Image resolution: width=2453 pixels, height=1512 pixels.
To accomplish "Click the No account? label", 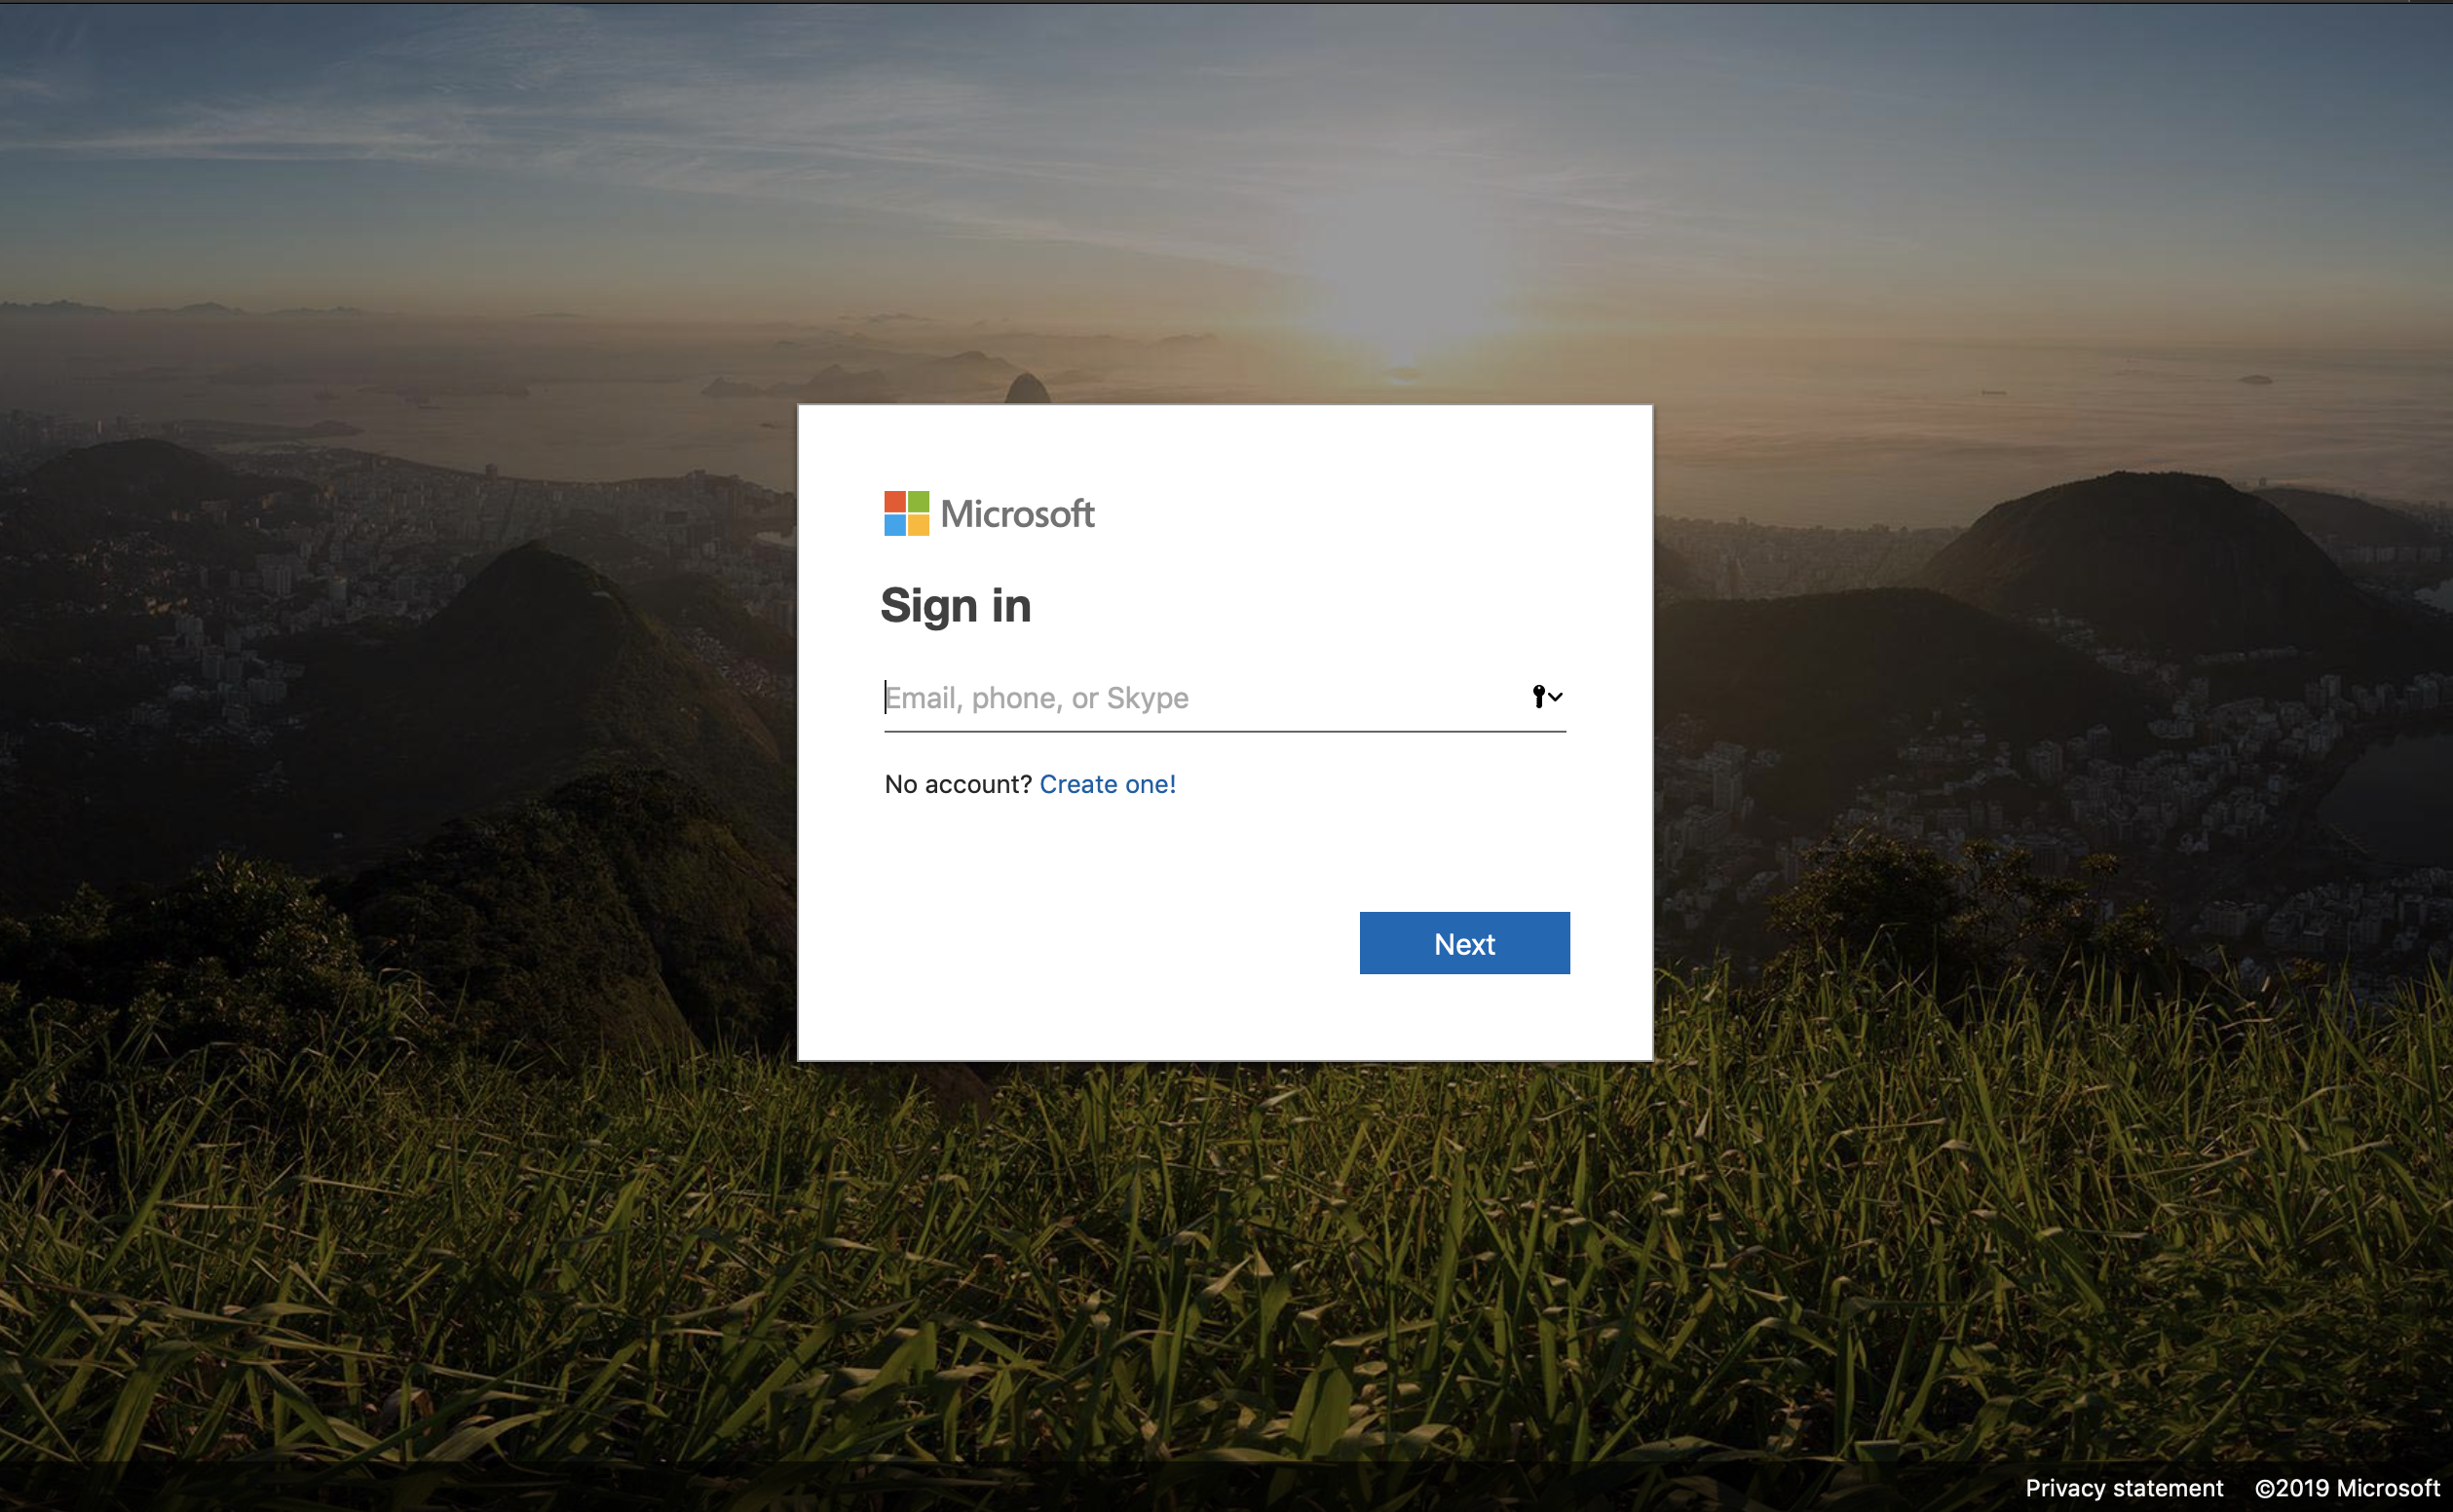I will [x=957, y=784].
